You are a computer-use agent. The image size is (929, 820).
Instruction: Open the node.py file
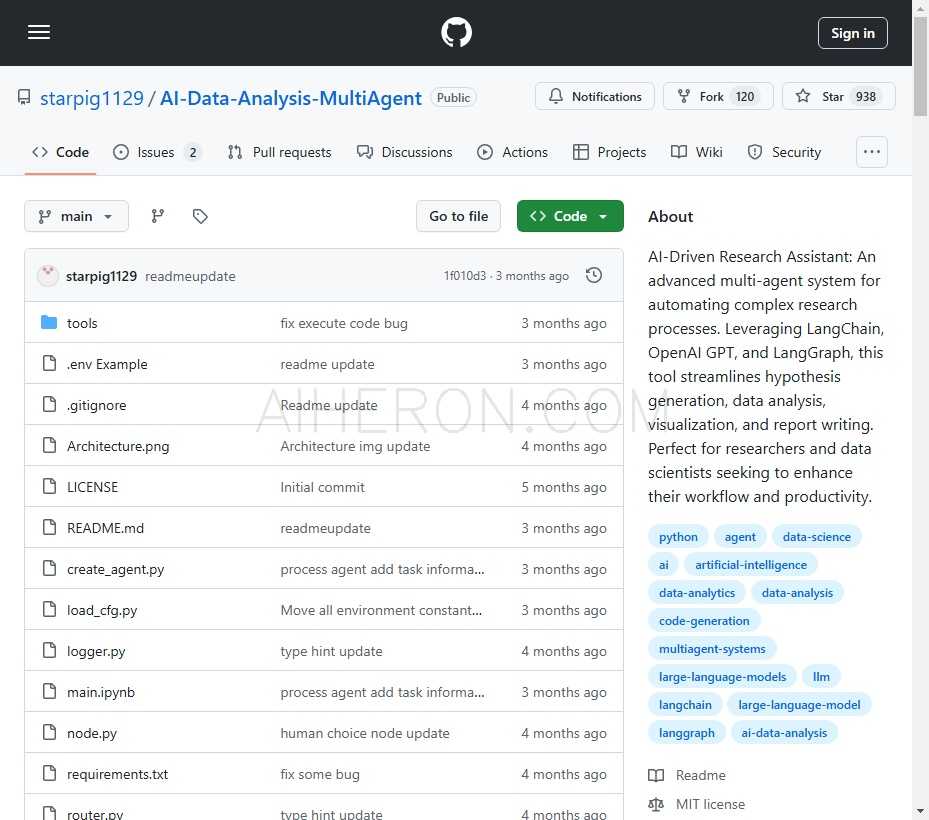coord(91,733)
